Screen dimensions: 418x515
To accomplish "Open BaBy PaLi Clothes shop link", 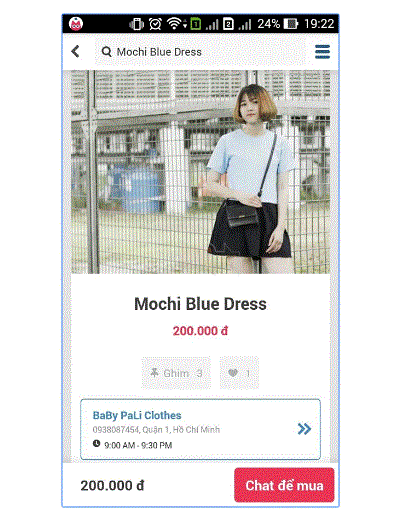I will point(137,415).
